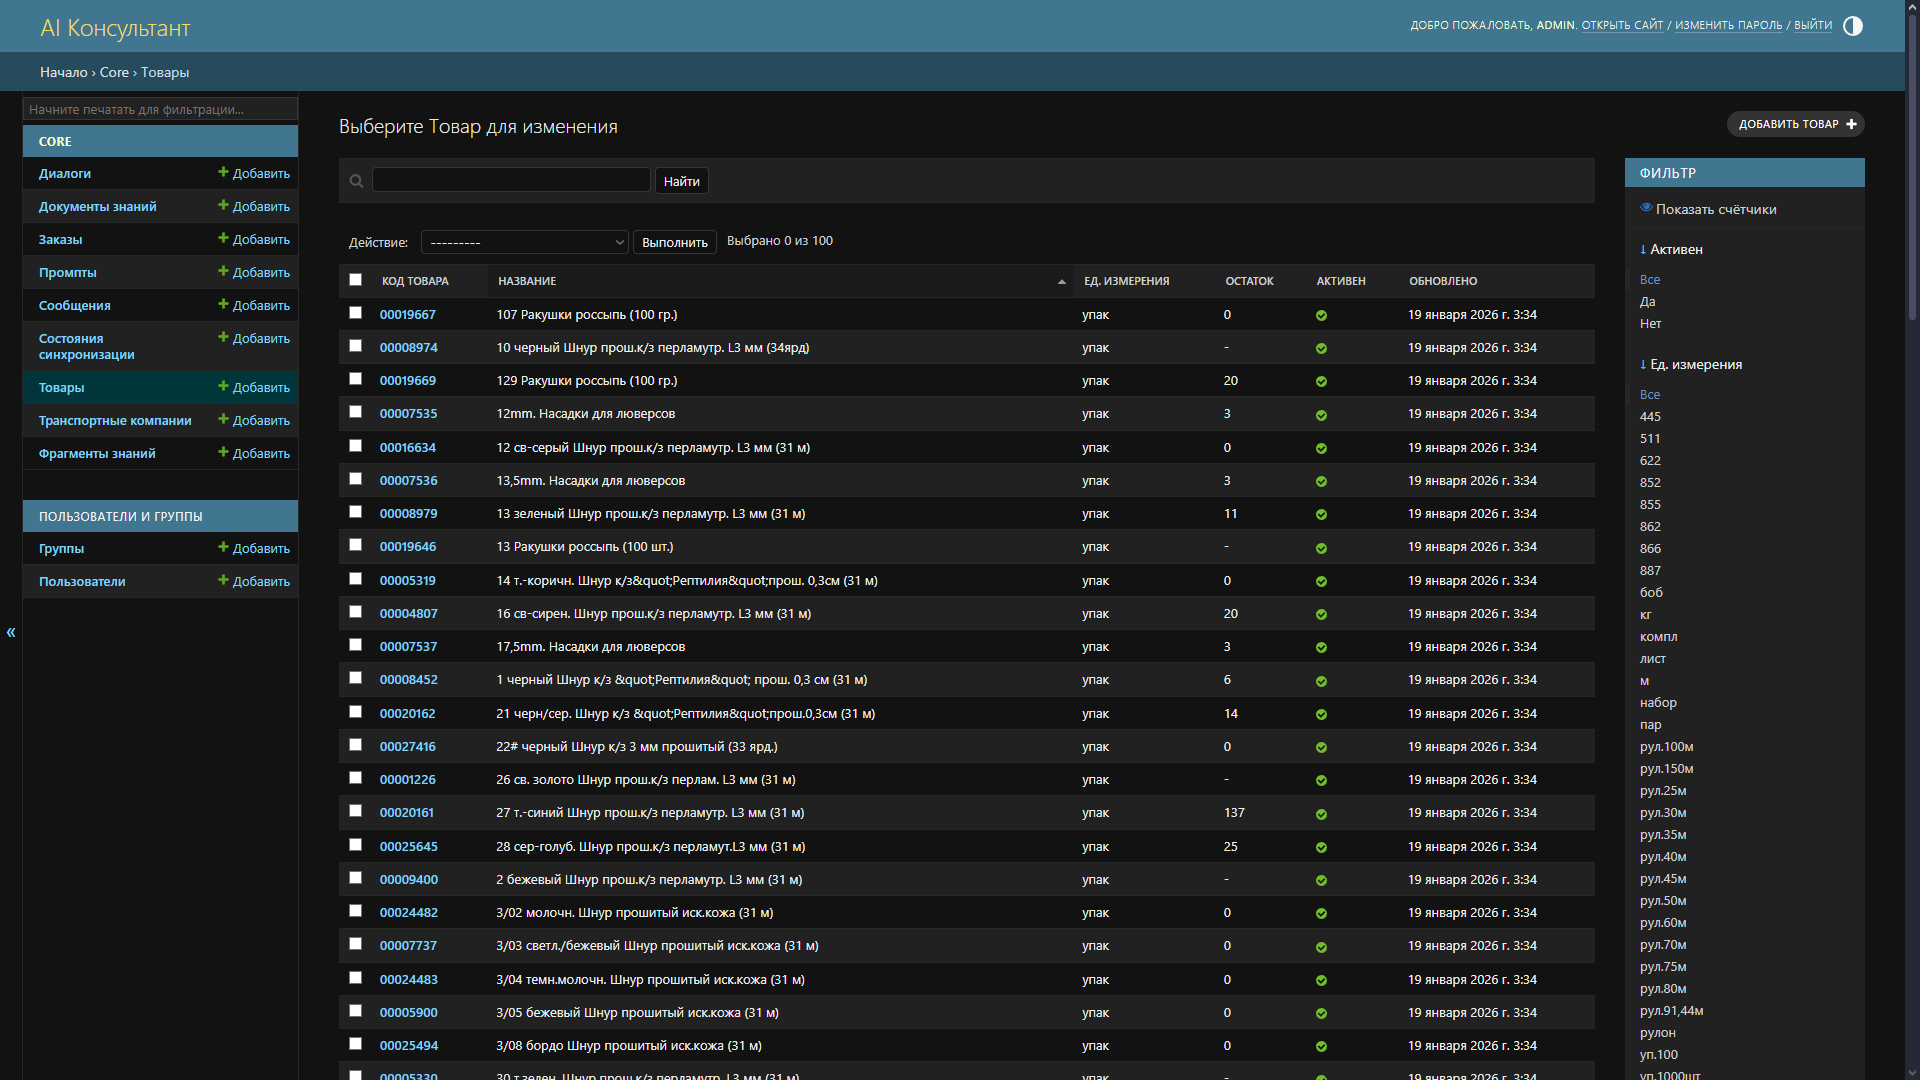Screen dimensions: 1920x1080
Task: Collapse the sidebar with the double-arrow icon
Action: pyautogui.click(x=11, y=632)
